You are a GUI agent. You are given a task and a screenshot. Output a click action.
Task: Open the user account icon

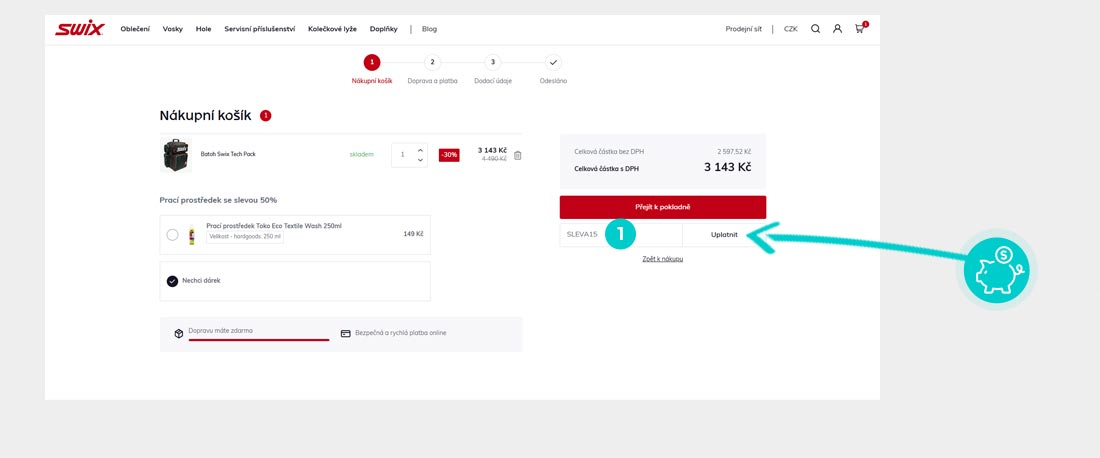837,29
